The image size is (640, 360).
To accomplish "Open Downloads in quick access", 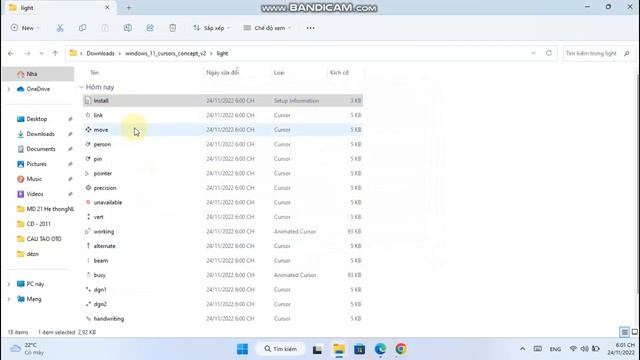I will point(39,134).
